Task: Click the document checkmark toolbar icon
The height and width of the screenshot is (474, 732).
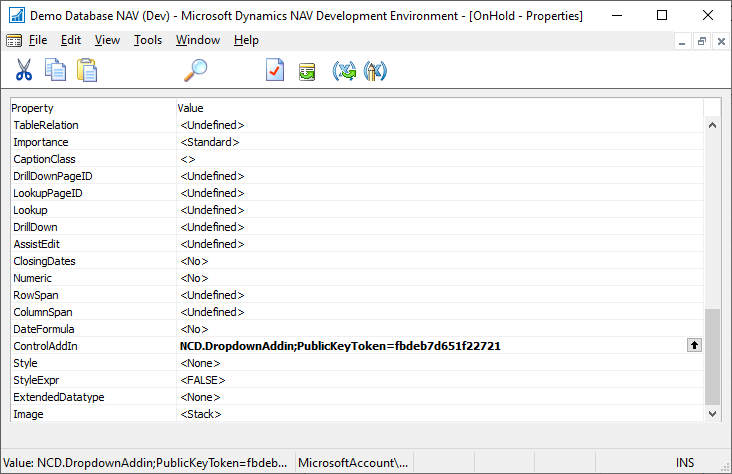Action: coord(275,71)
